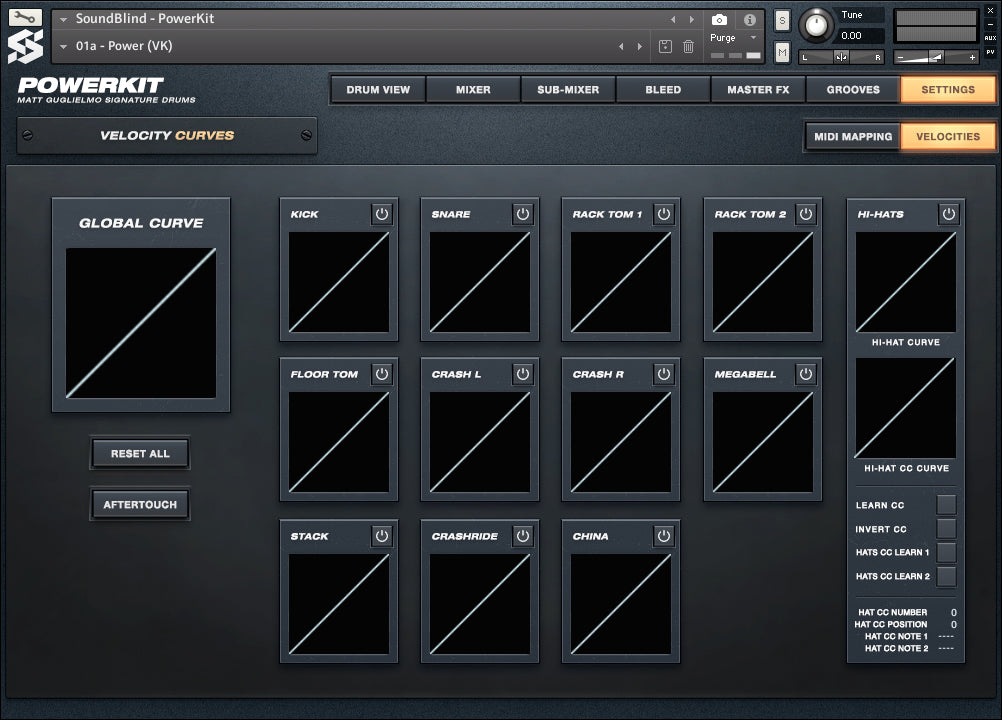Open the SoundBlind - PowerKit instrument dropdown
This screenshot has height=720, width=1002.
click(x=63, y=19)
